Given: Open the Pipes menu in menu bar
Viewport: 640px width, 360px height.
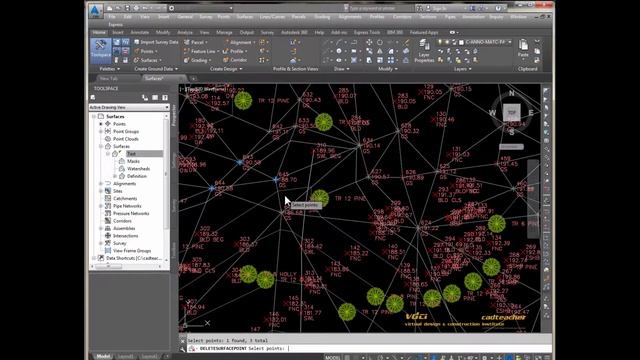Looking at the screenshot, I should (450, 17).
